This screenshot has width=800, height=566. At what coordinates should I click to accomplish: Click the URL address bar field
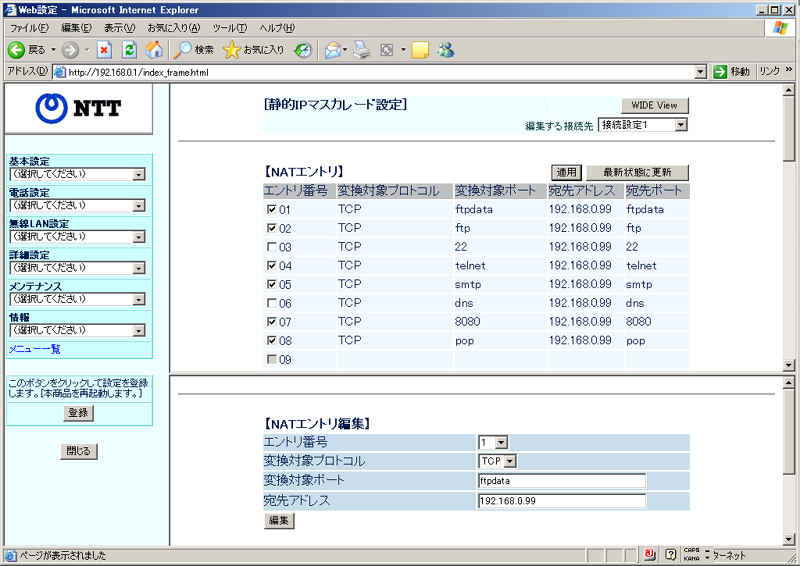coord(380,72)
